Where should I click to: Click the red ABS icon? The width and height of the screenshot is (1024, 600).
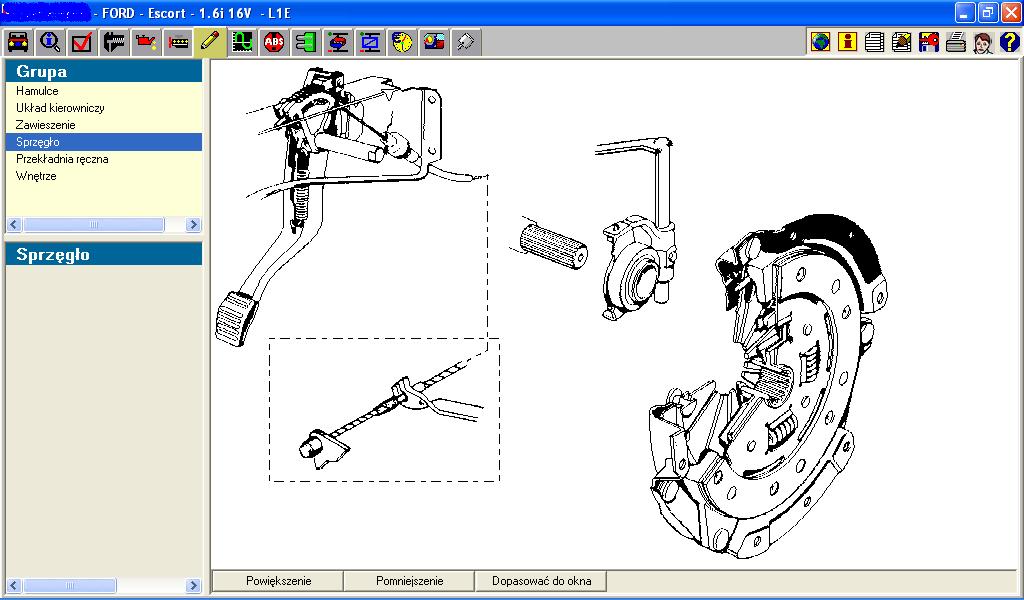click(x=274, y=42)
